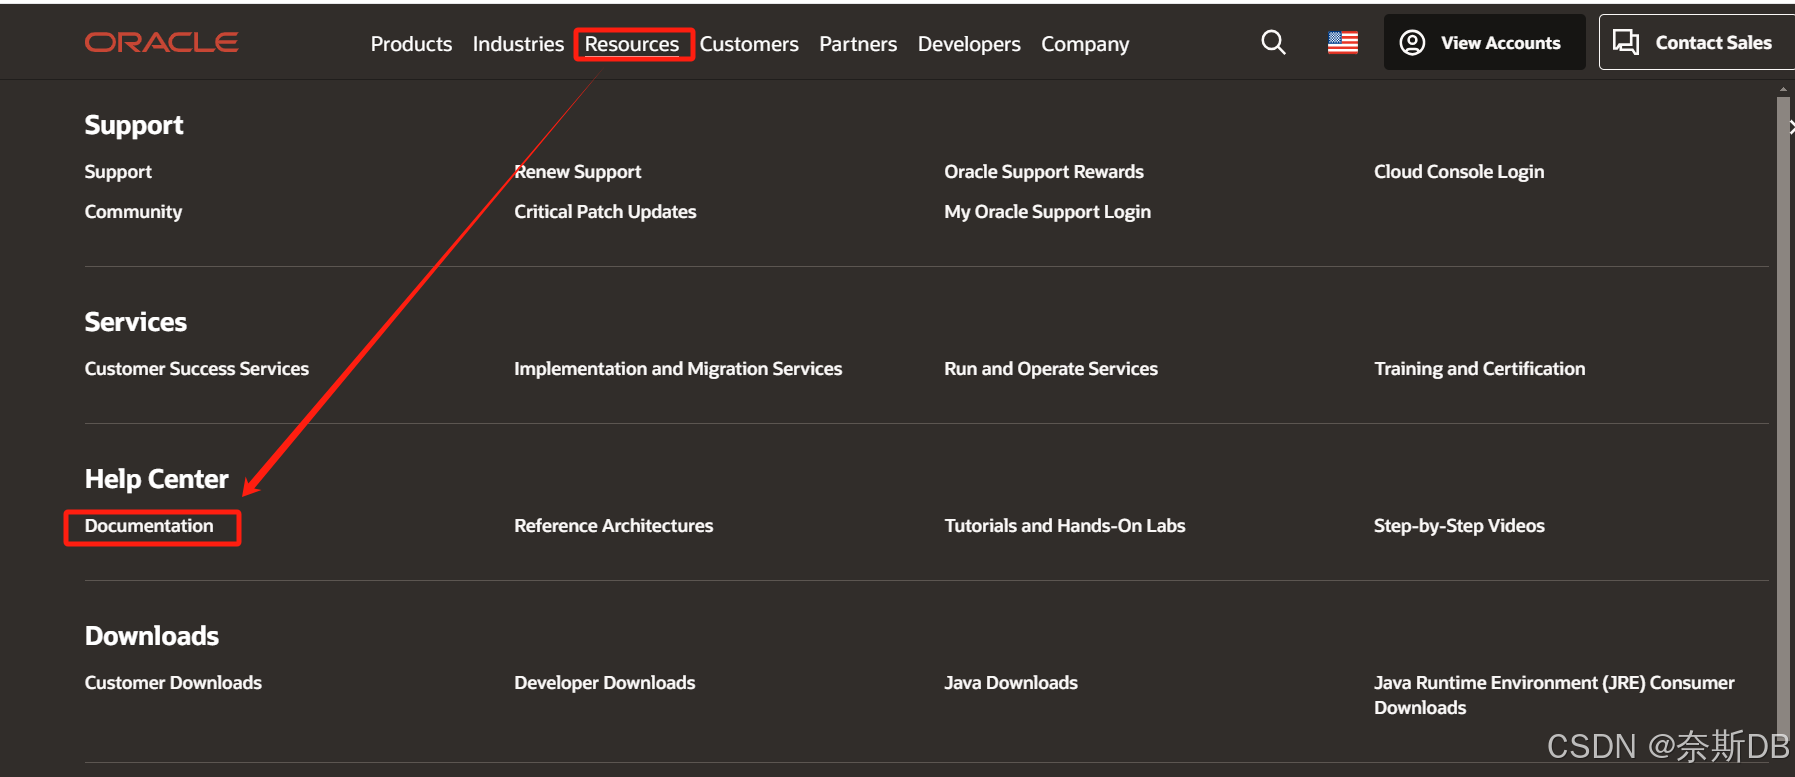Open Training and Certification
The image size is (1795, 777).
1479,369
